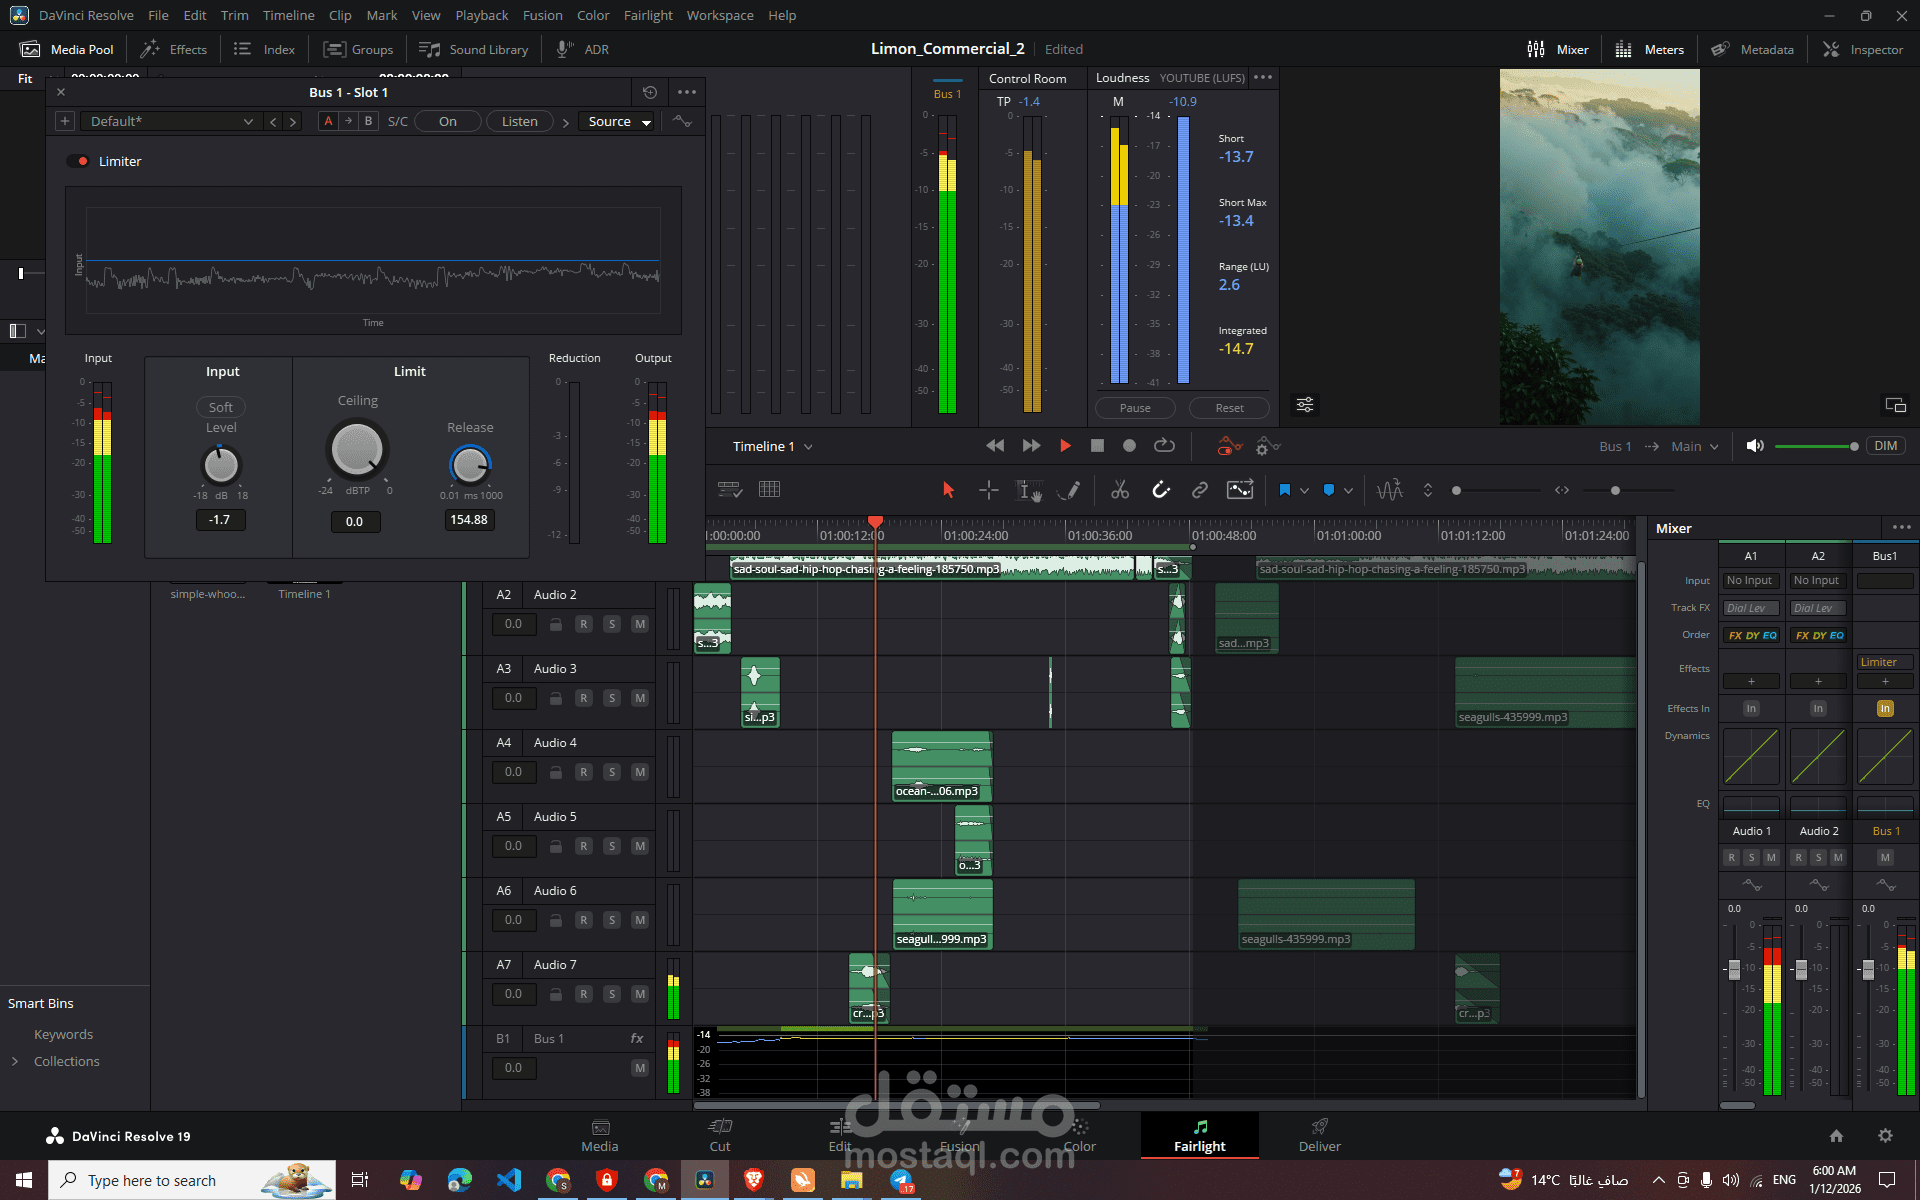Open the ADR microphone panel
The image size is (1920, 1200).
click(x=583, y=49)
